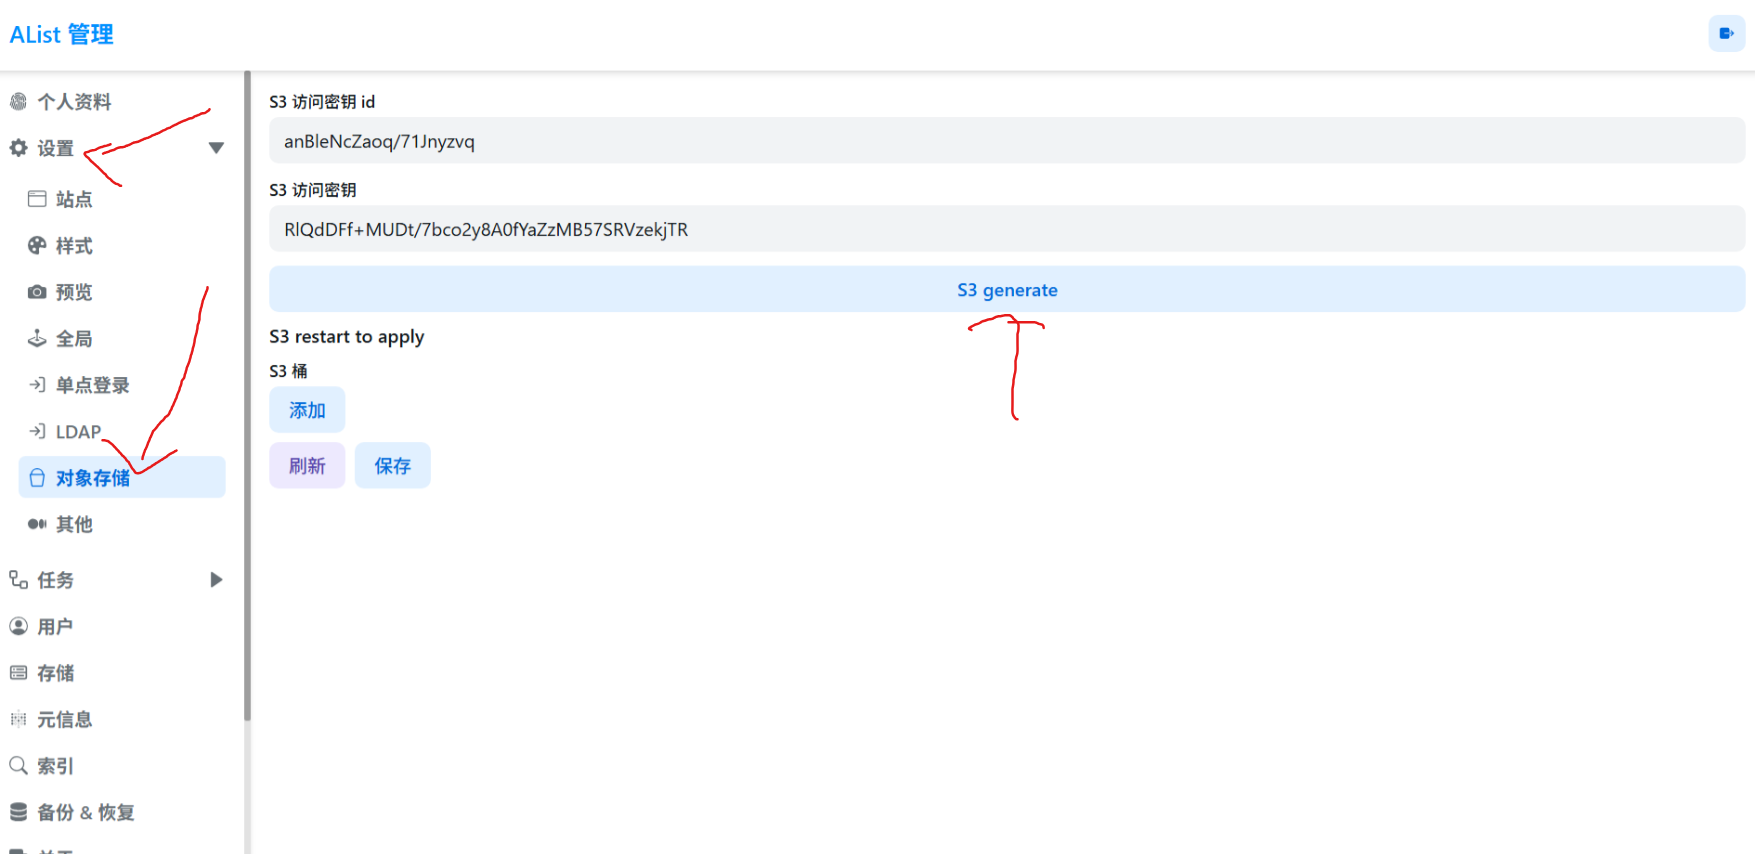
Task: Click the dots icon beside 其他
Action: pyautogui.click(x=37, y=524)
